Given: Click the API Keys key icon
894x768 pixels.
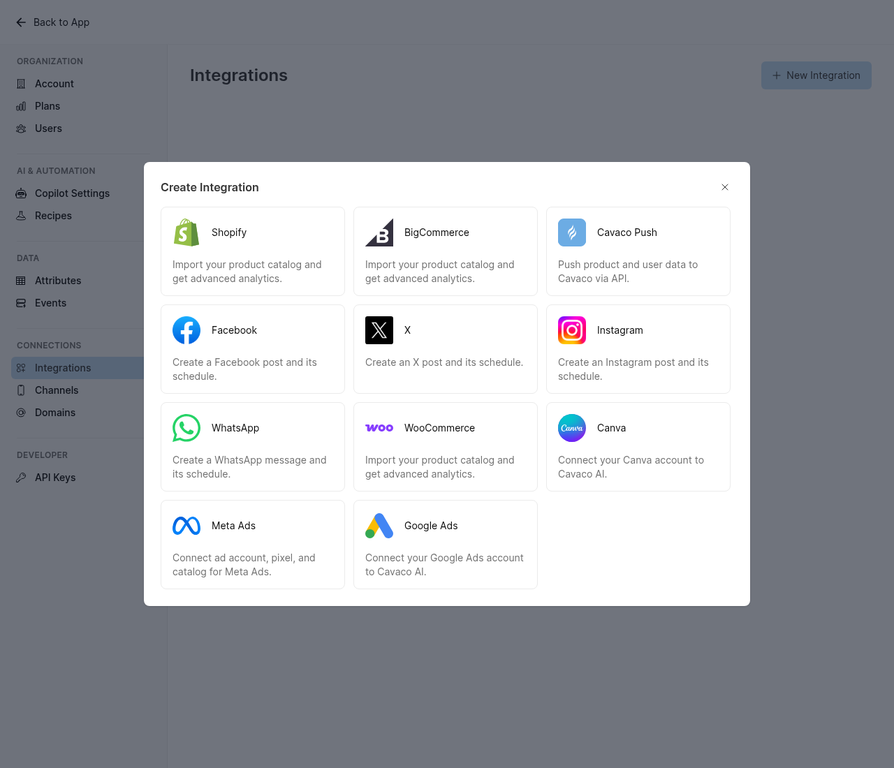Looking at the screenshot, I should (x=21, y=477).
